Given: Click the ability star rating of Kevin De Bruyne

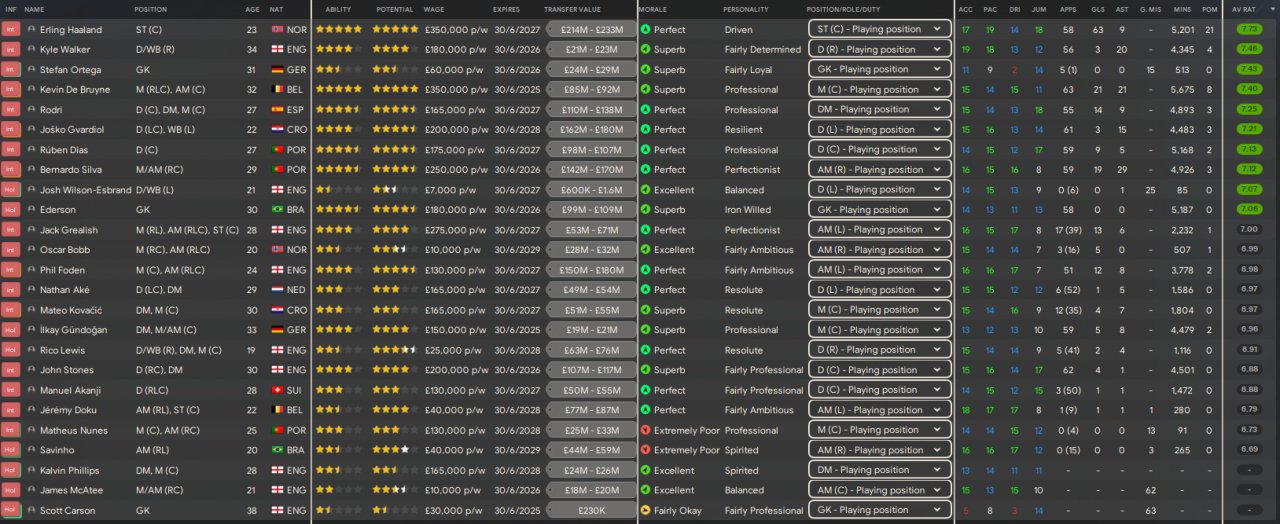Looking at the screenshot, I should click(x=338, y=89).
